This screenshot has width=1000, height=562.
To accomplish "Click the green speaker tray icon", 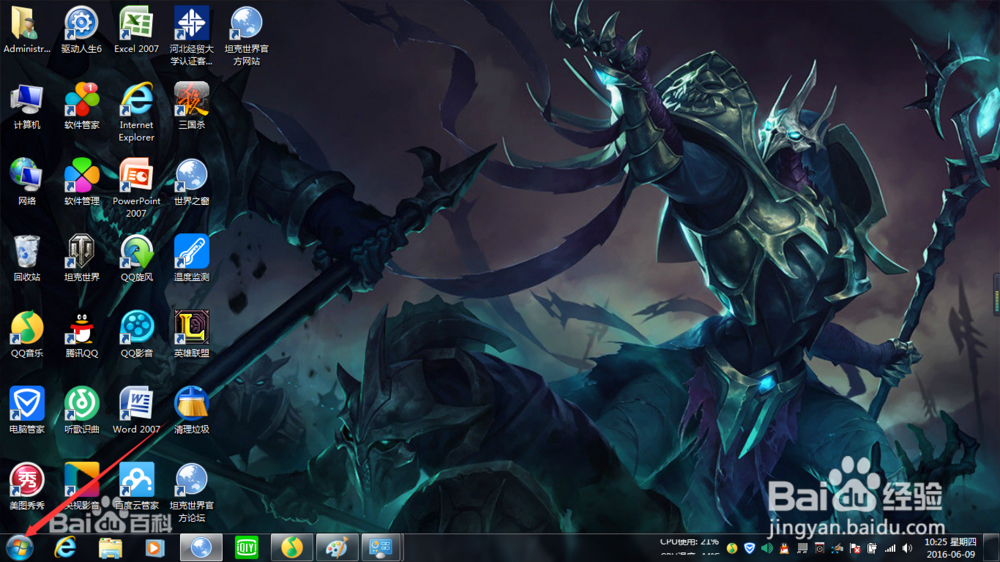I will [767, 548].
